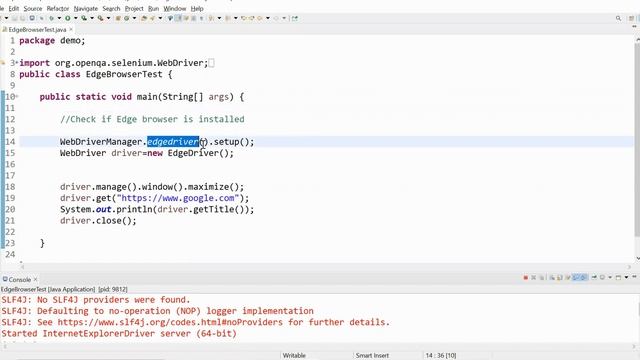Open the Refactor menu
This screenshot has height=360, width=640.
click(x=58, y=8)
